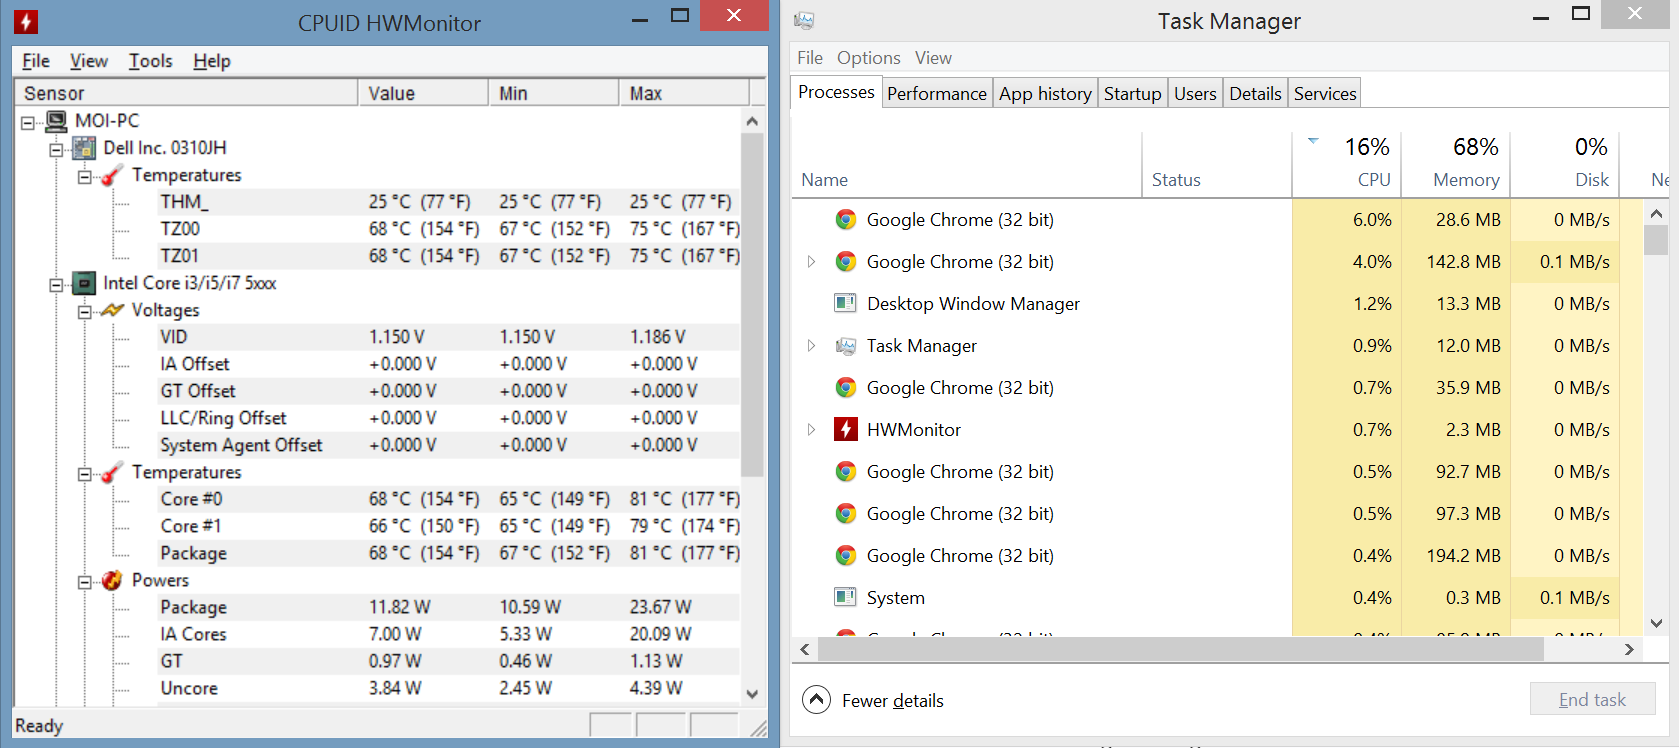Click HWMonitor Value column header
This screenshot has height=748, width=1679.
(423, 93)
